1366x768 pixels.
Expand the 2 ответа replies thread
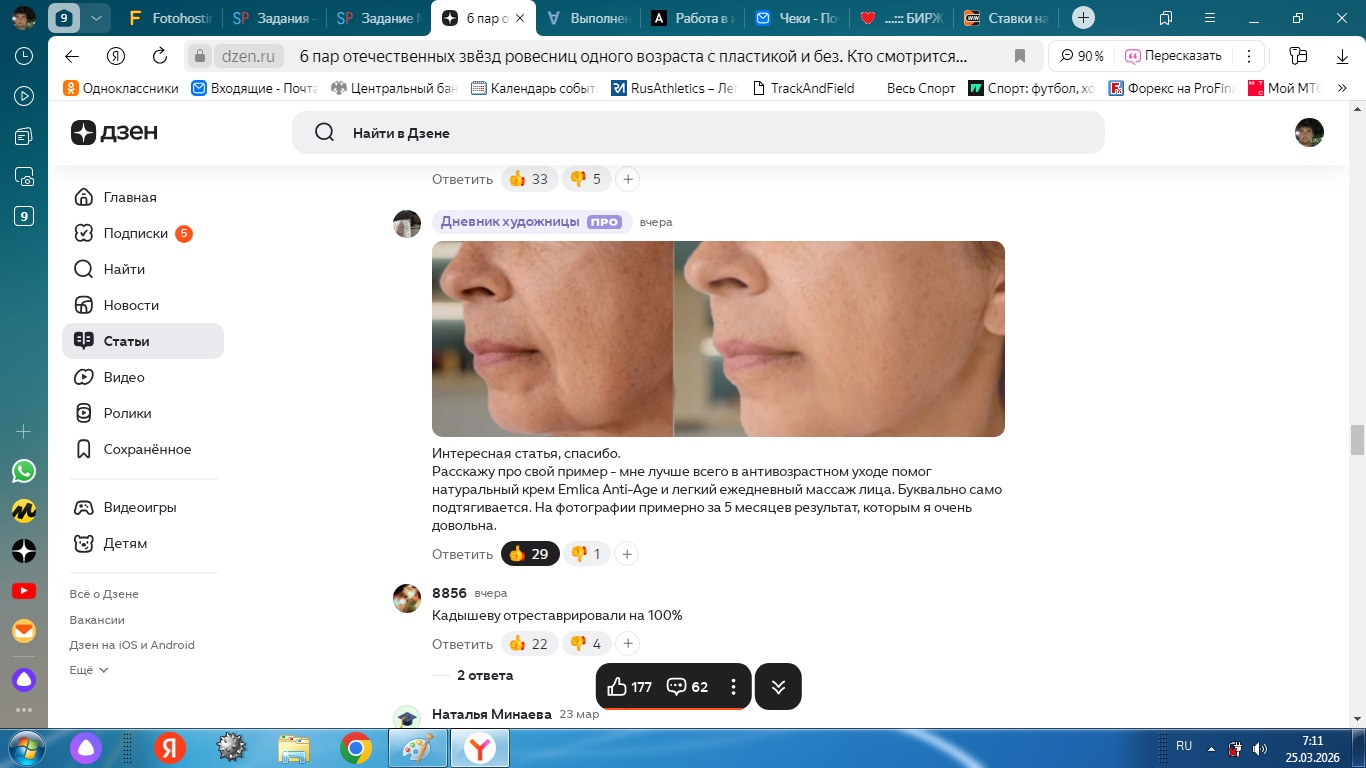[485, 675]
